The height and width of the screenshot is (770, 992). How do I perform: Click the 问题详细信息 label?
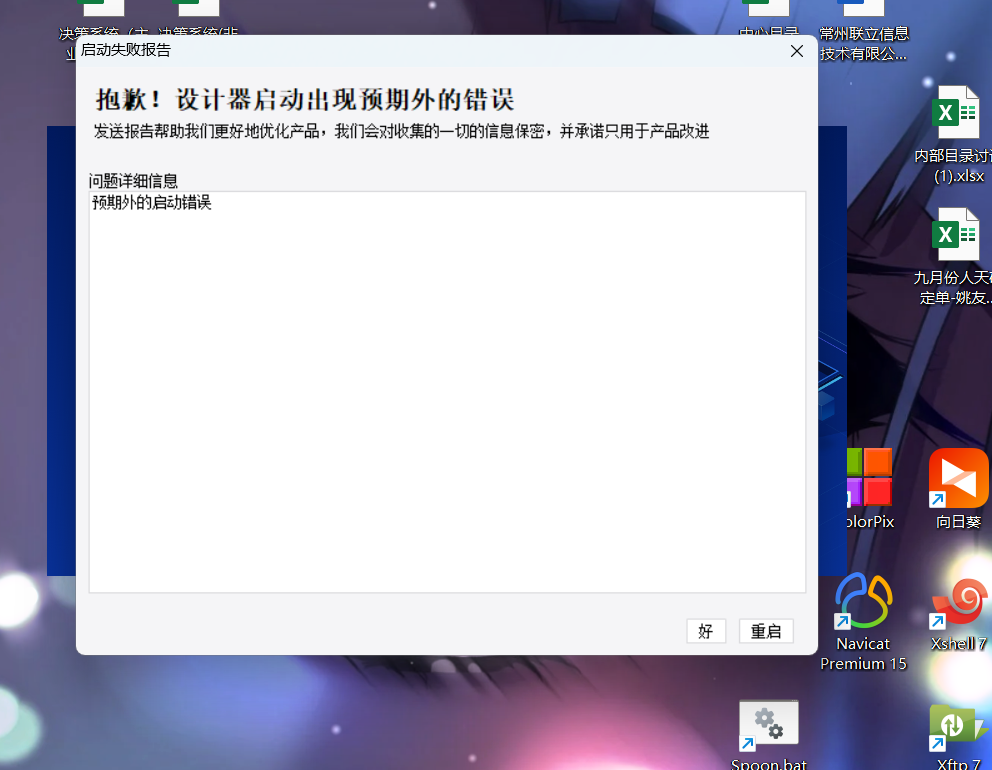tap(133, 181)
